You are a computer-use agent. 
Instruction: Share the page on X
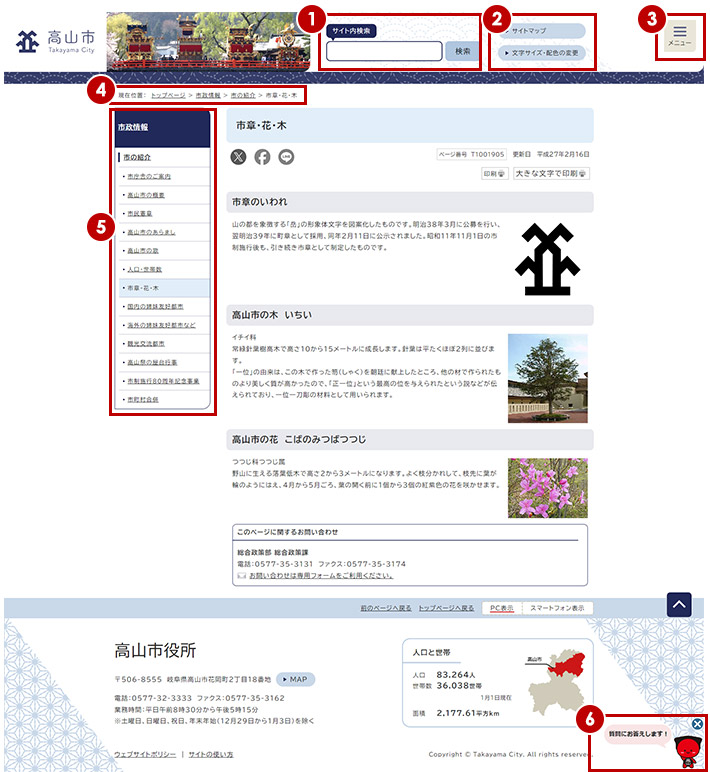pos(238,156)
